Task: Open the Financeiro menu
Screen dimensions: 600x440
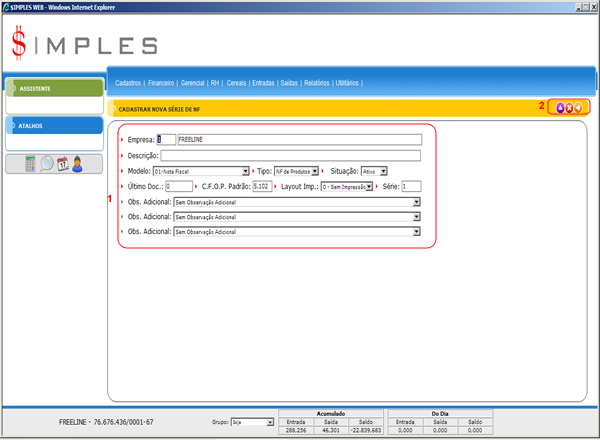Action: tap(164, 83)
